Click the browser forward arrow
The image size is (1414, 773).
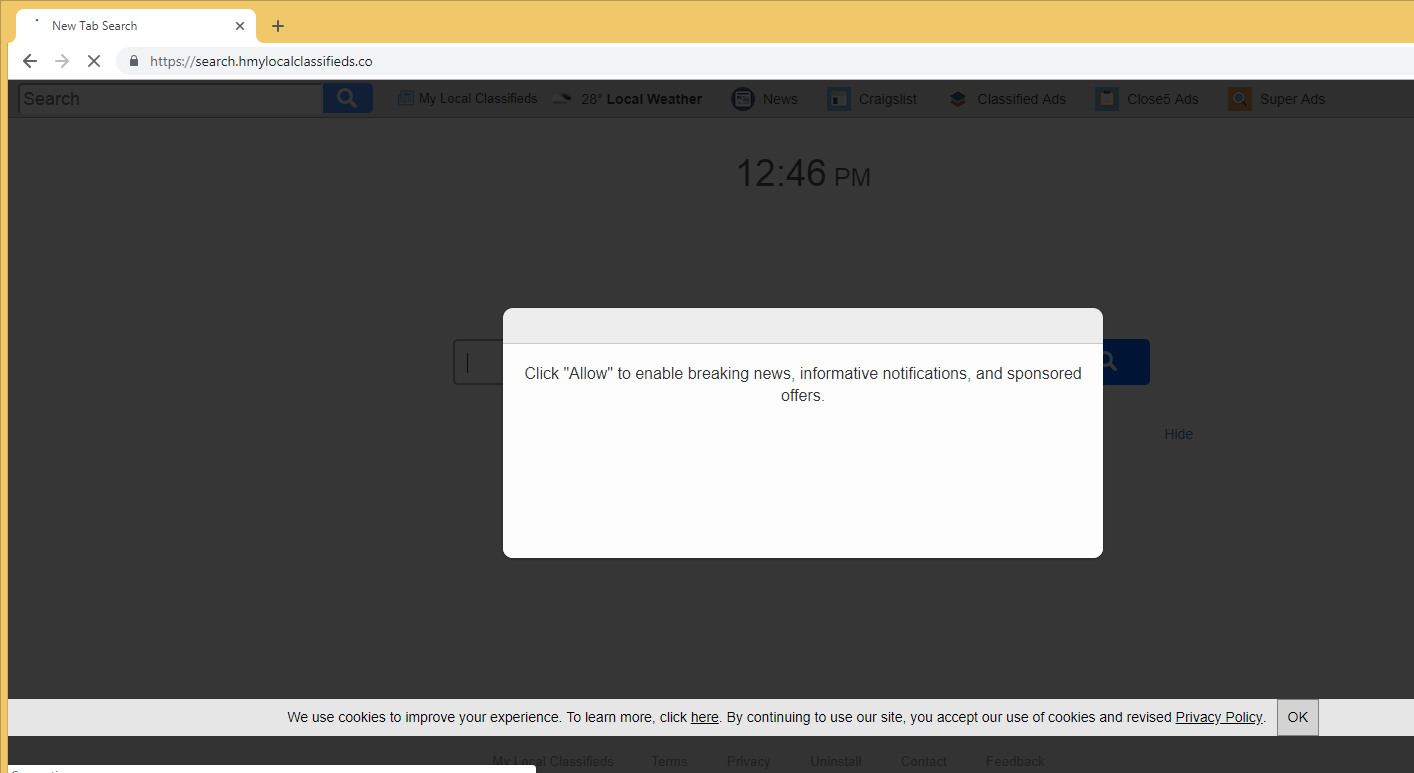pos(62,61)
